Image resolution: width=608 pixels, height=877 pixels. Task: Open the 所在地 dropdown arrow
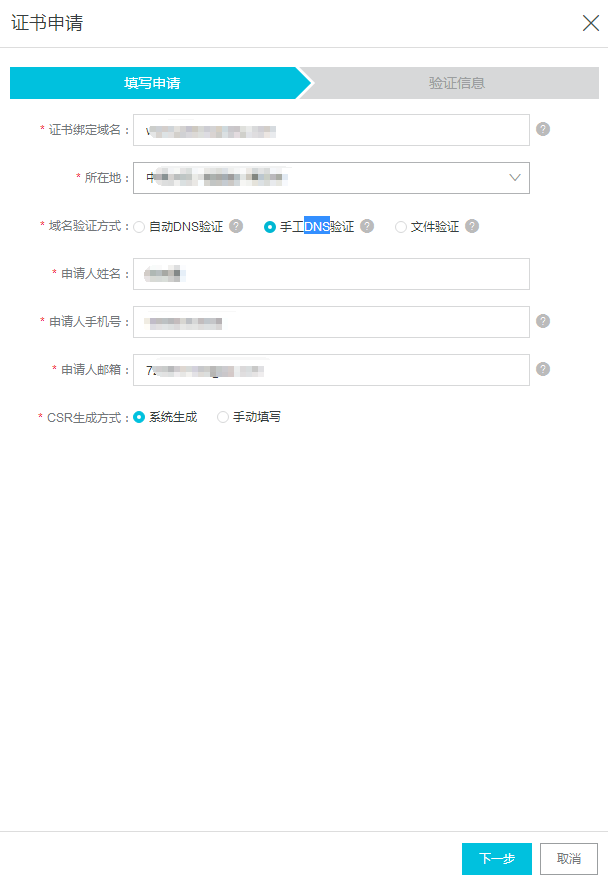point(515,178)
